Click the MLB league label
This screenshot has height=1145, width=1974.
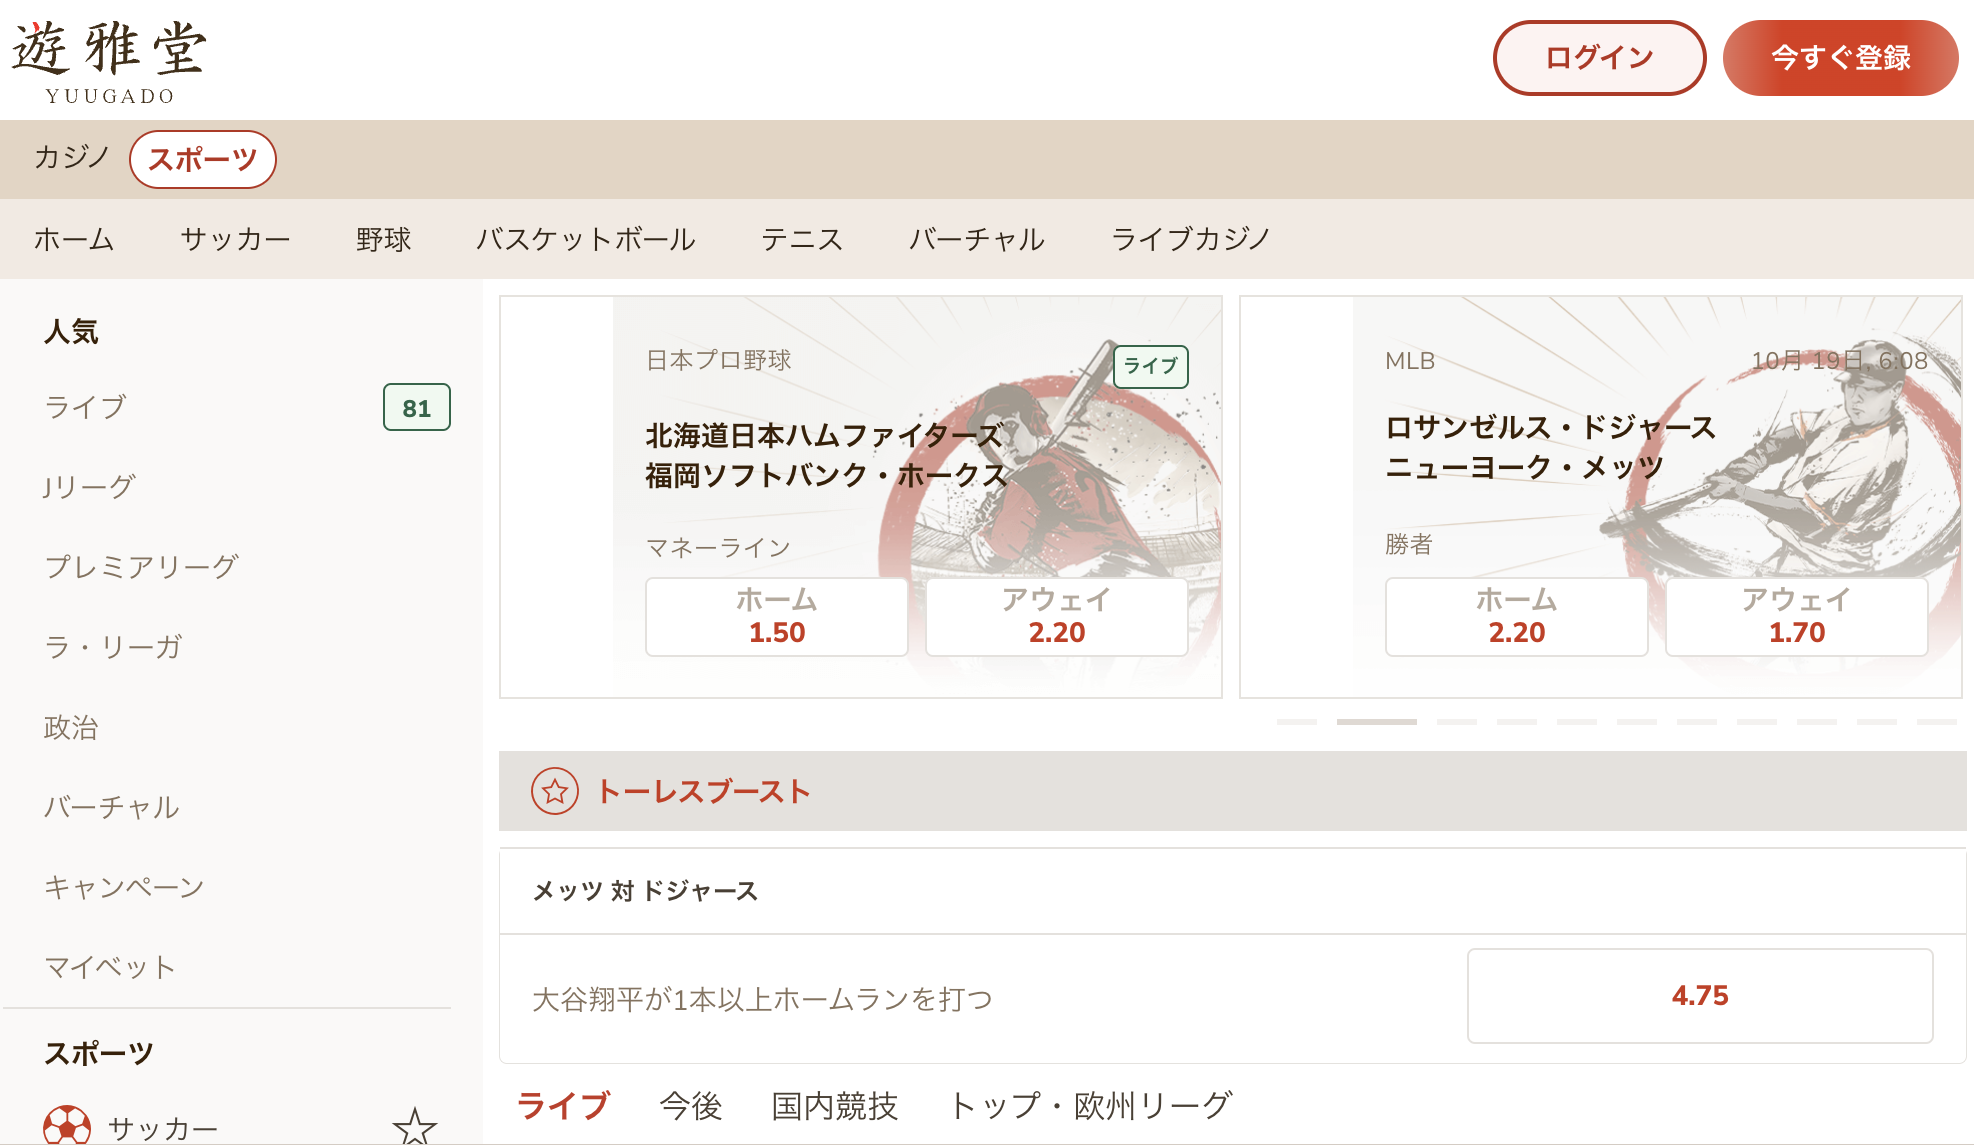click(x=1410, y=361)
